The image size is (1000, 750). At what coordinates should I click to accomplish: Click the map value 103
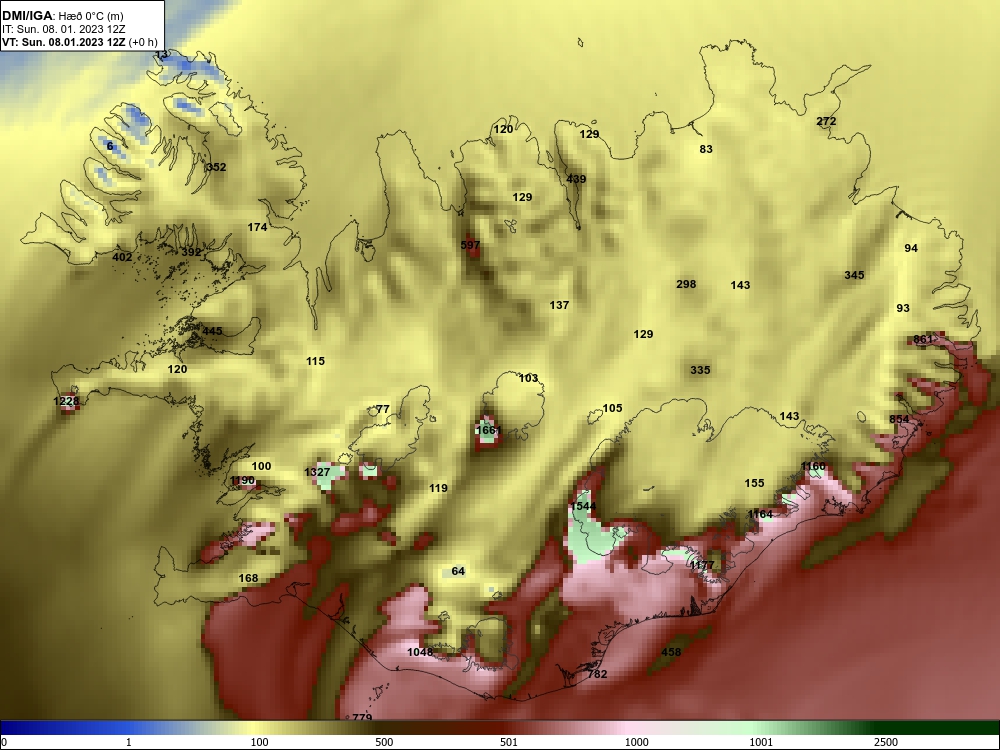529,378
